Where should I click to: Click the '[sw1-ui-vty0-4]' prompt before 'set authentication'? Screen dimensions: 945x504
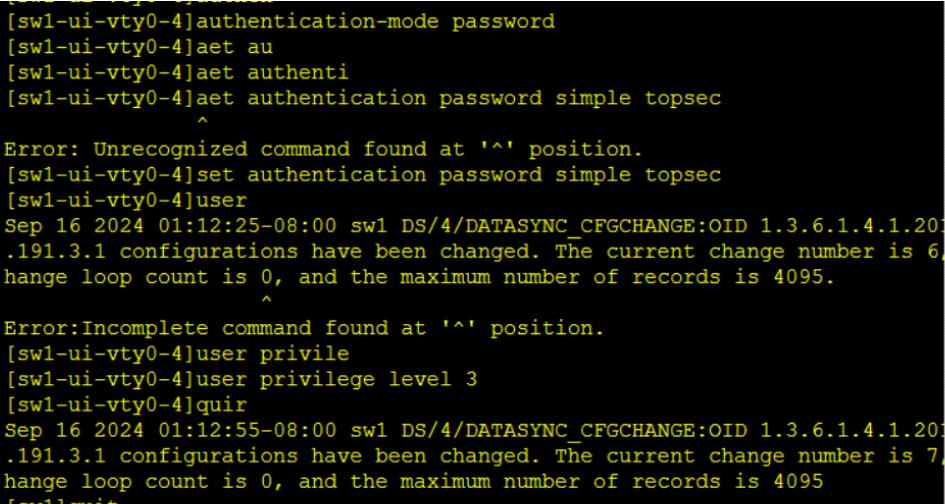[101, 175]
